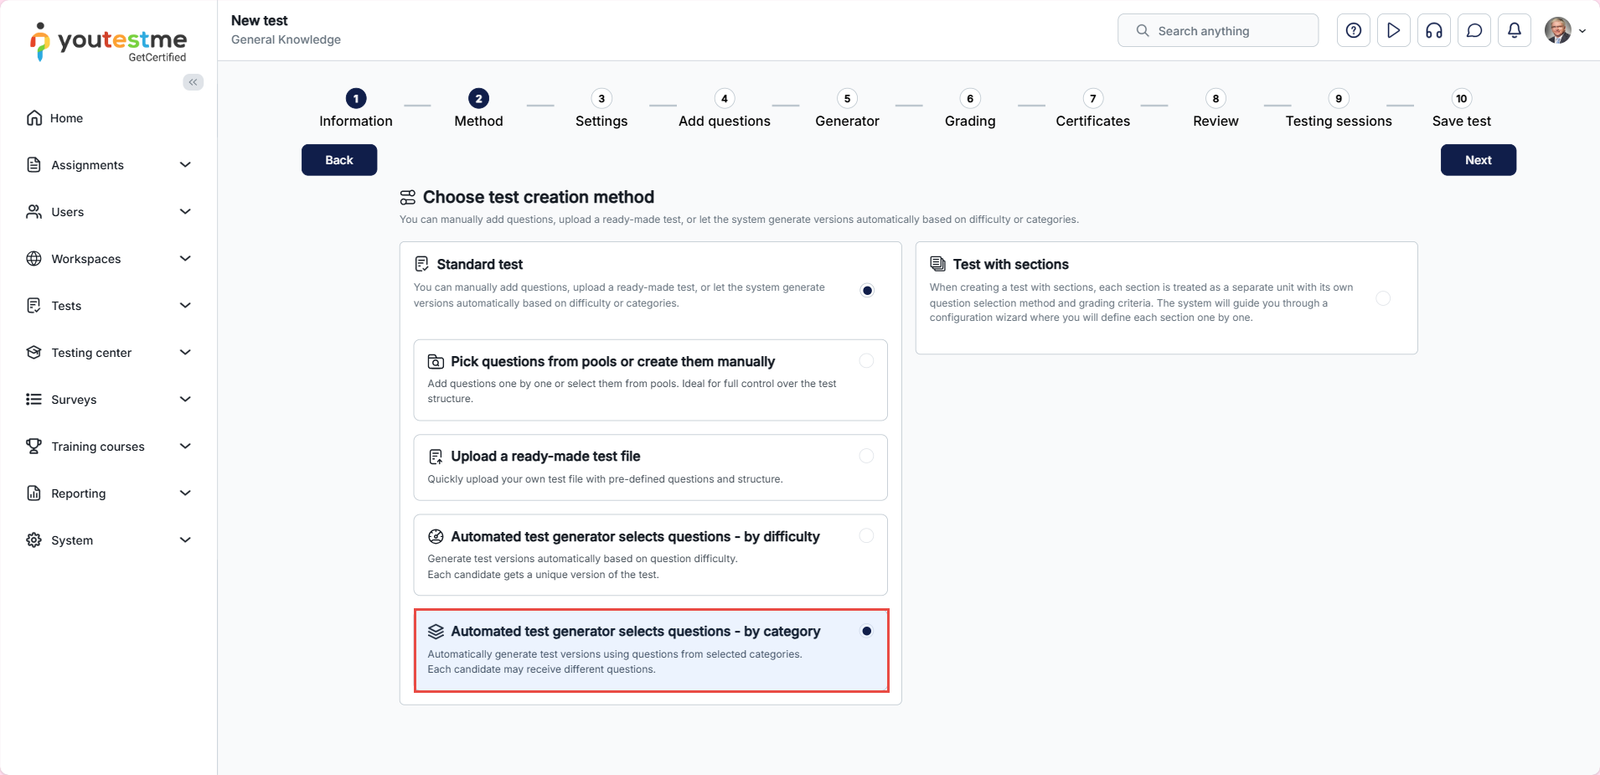Open the user profile dropdown arrow
This screenshot has height=775, width=1600.
coord(1582,31)
